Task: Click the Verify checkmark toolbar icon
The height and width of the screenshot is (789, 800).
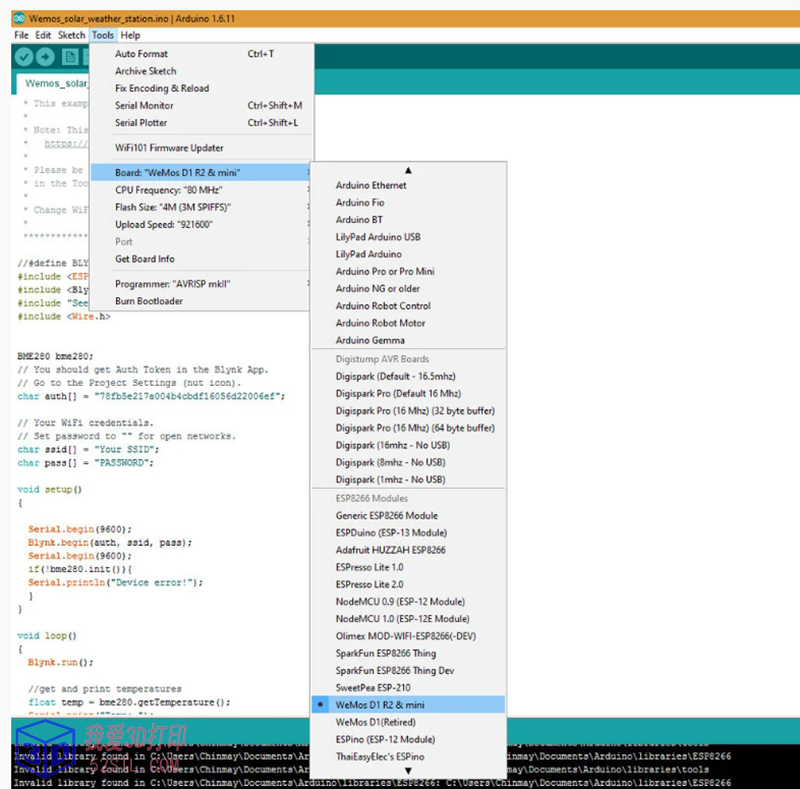Action: (x=24, y=57)
